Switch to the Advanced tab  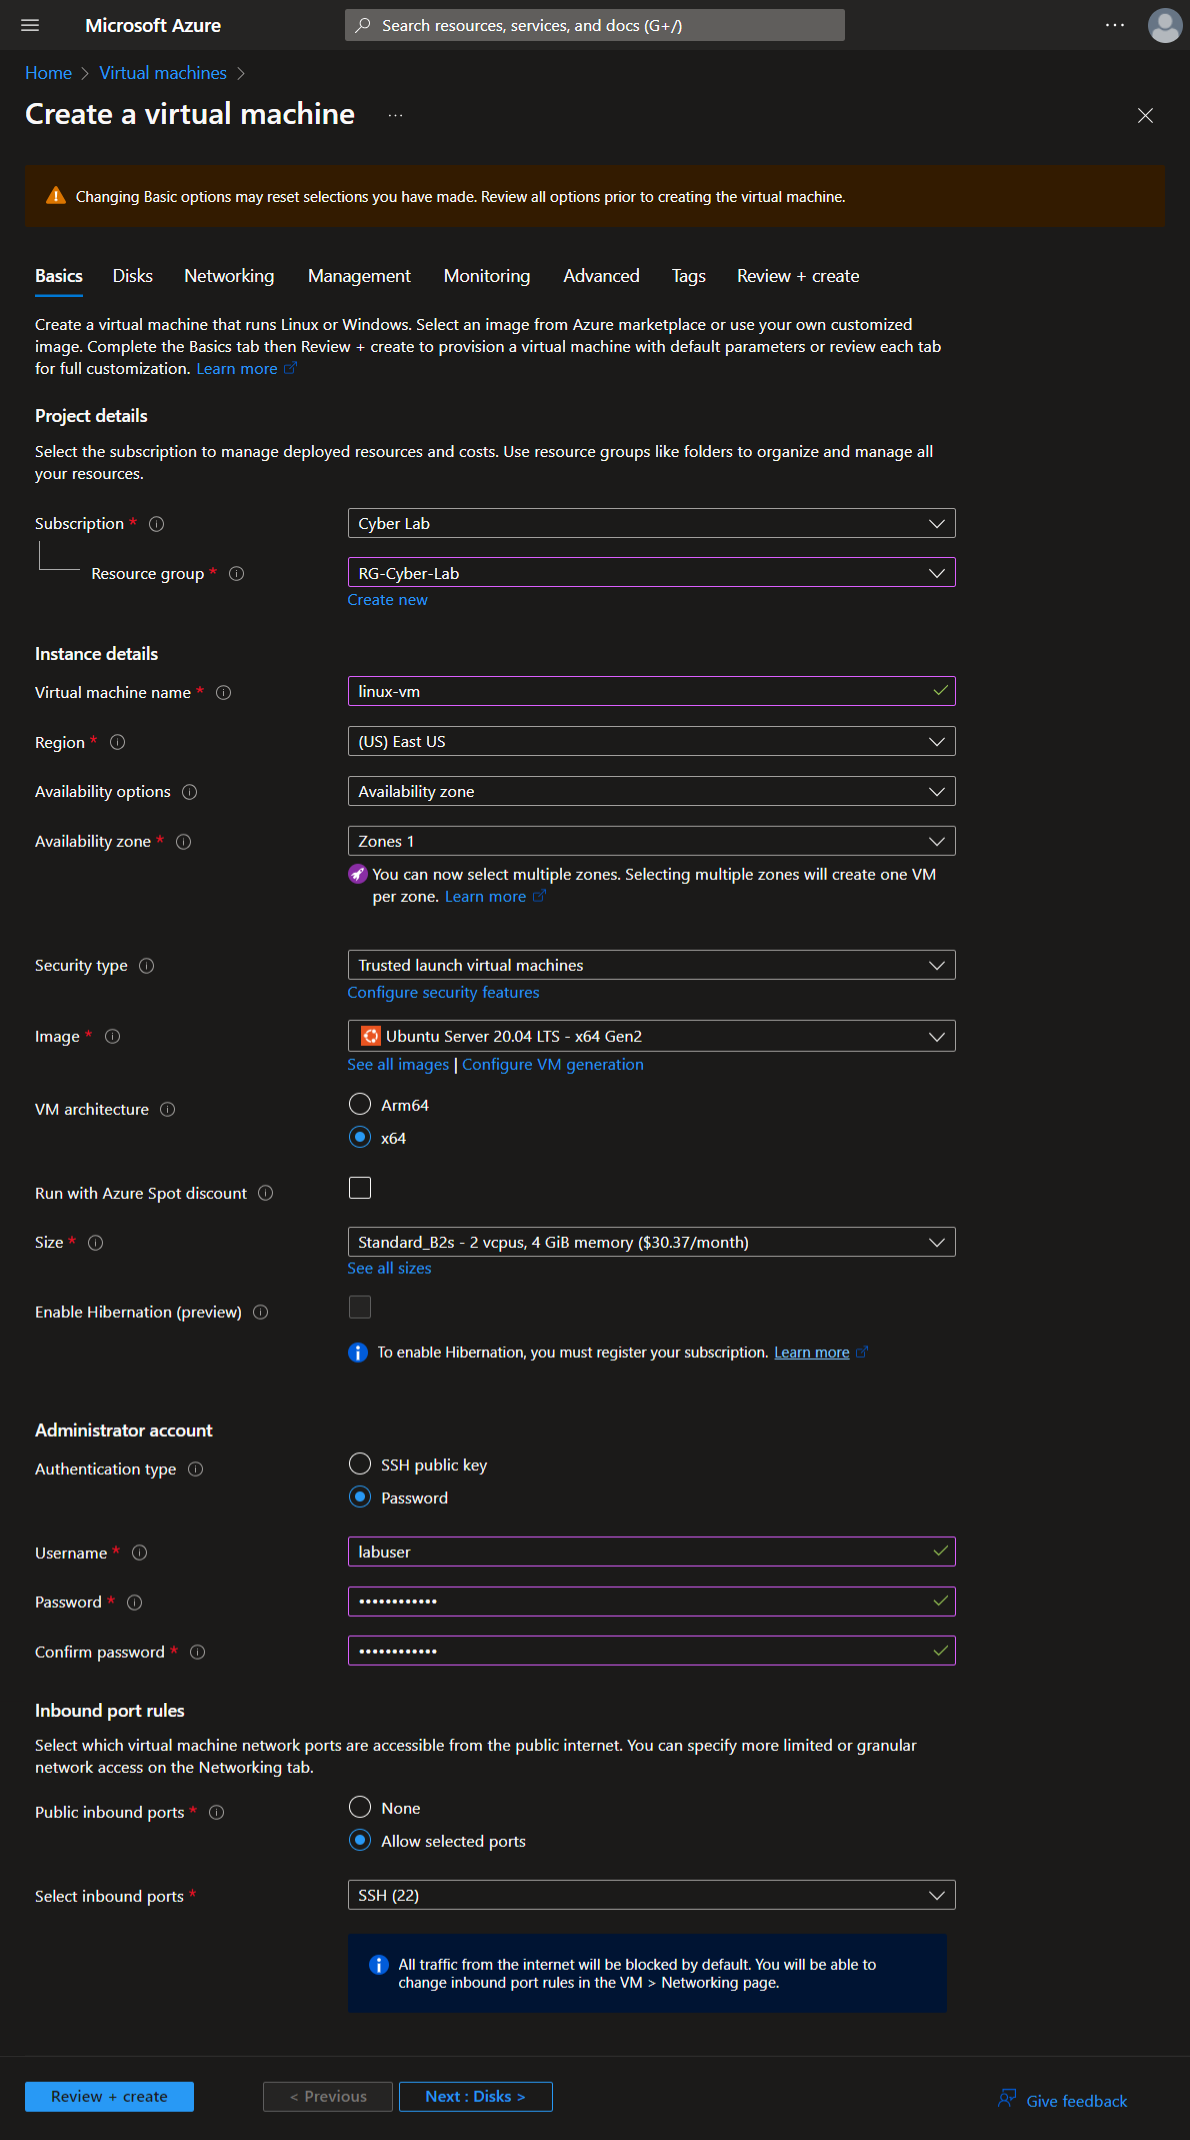click(601, 276)
